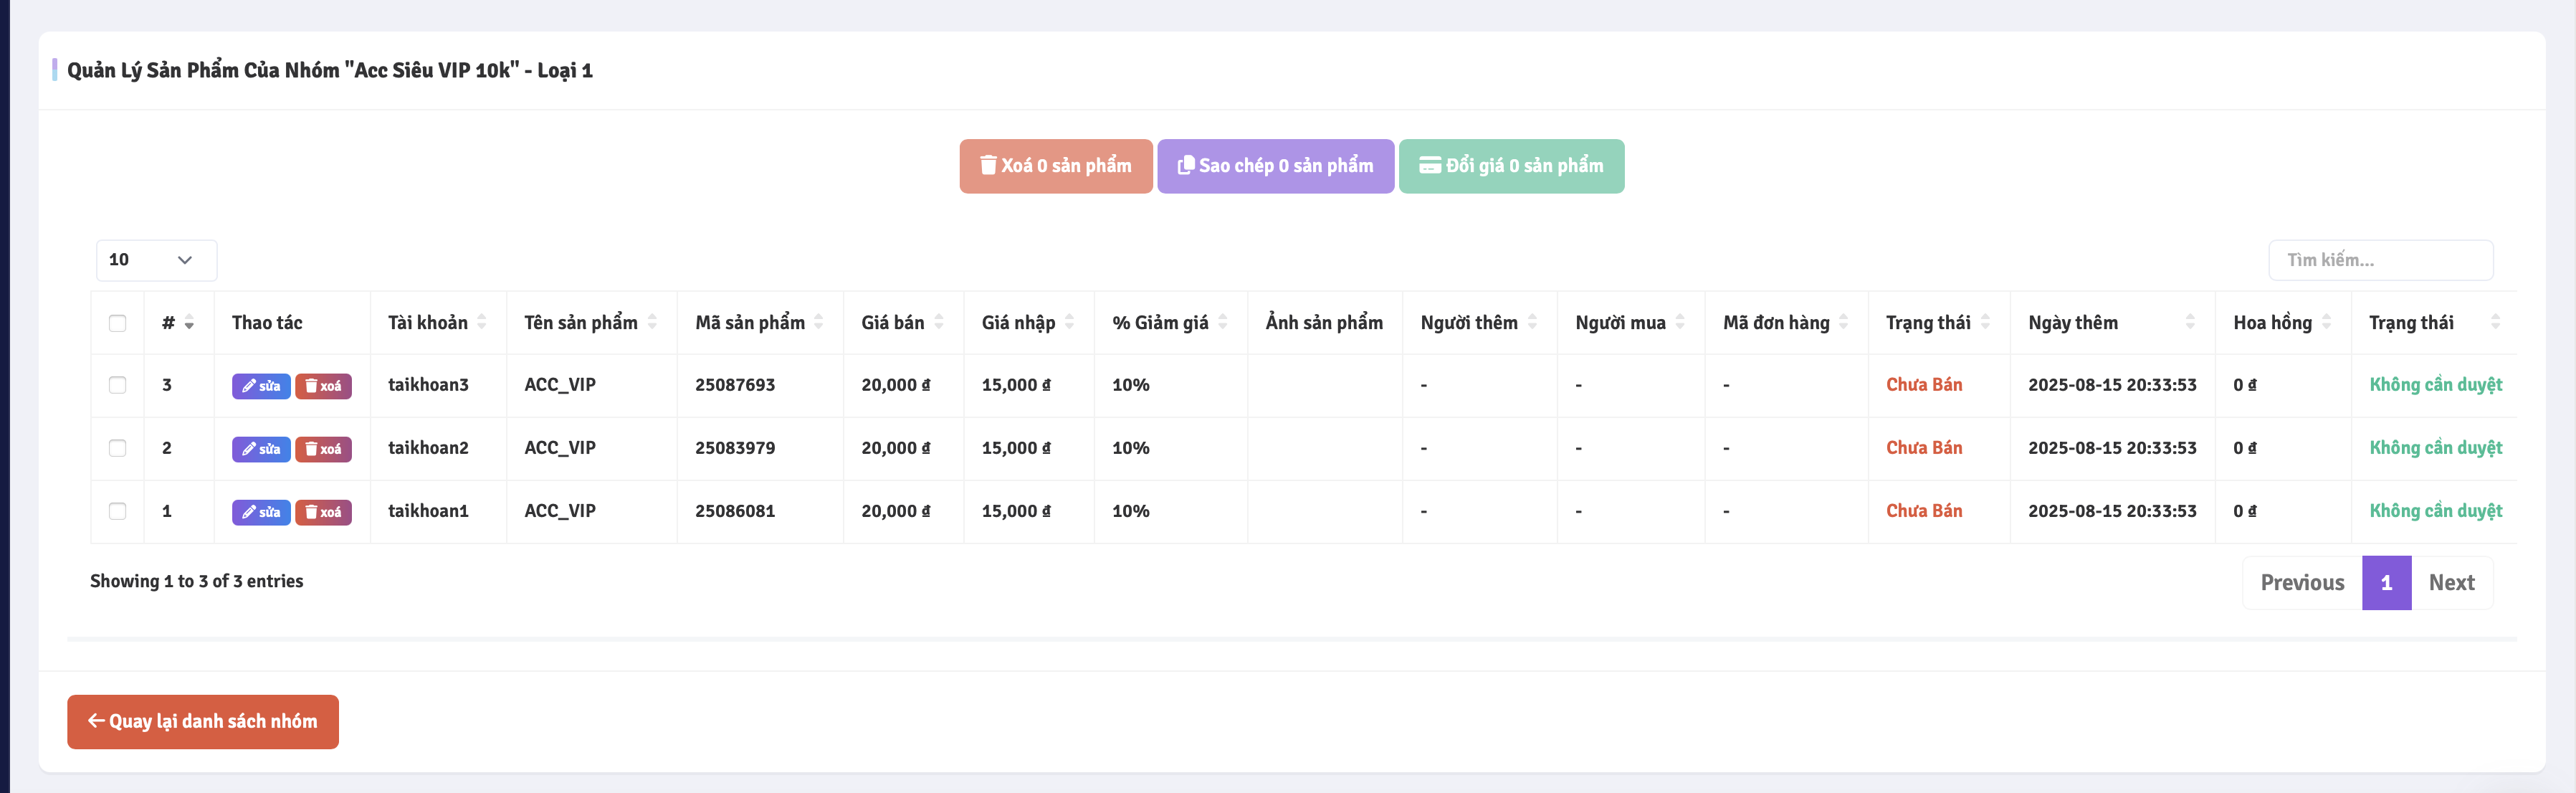Screen dimensions: 2576x793
Task: Delete product taikhoan3 with xoá trash button
Action: pyautogui.click(x=323, y=386)
